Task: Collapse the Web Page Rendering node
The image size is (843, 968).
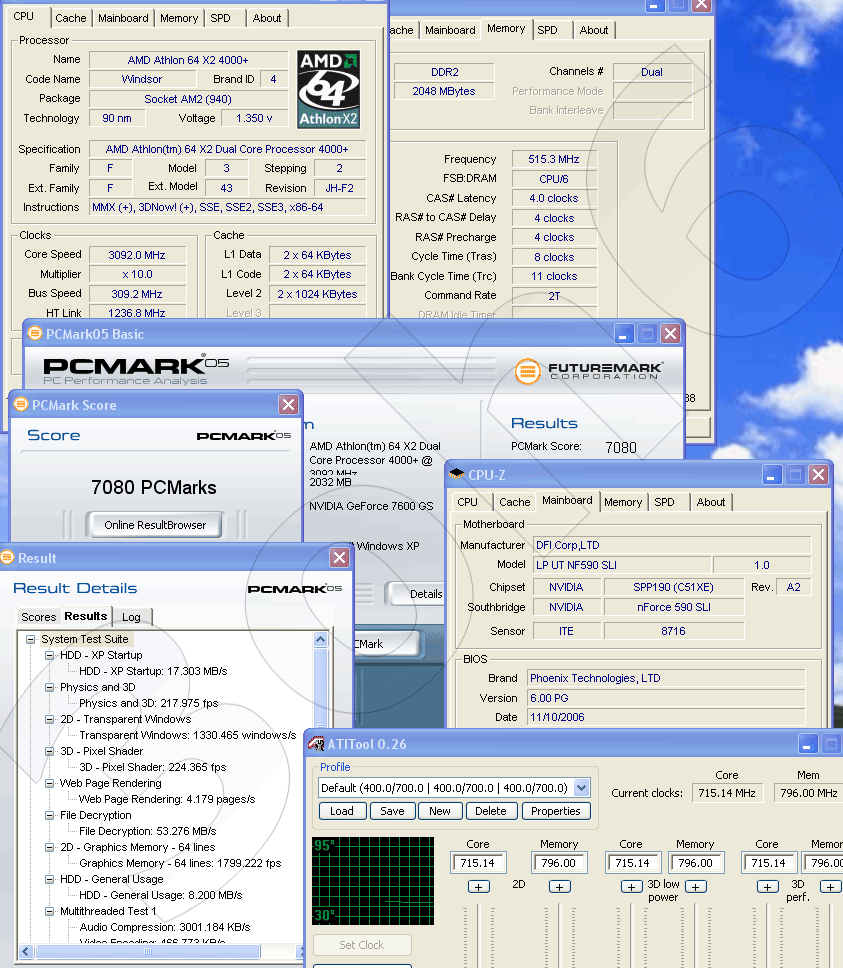Action: pyautogui.click(x=49, y=783)
